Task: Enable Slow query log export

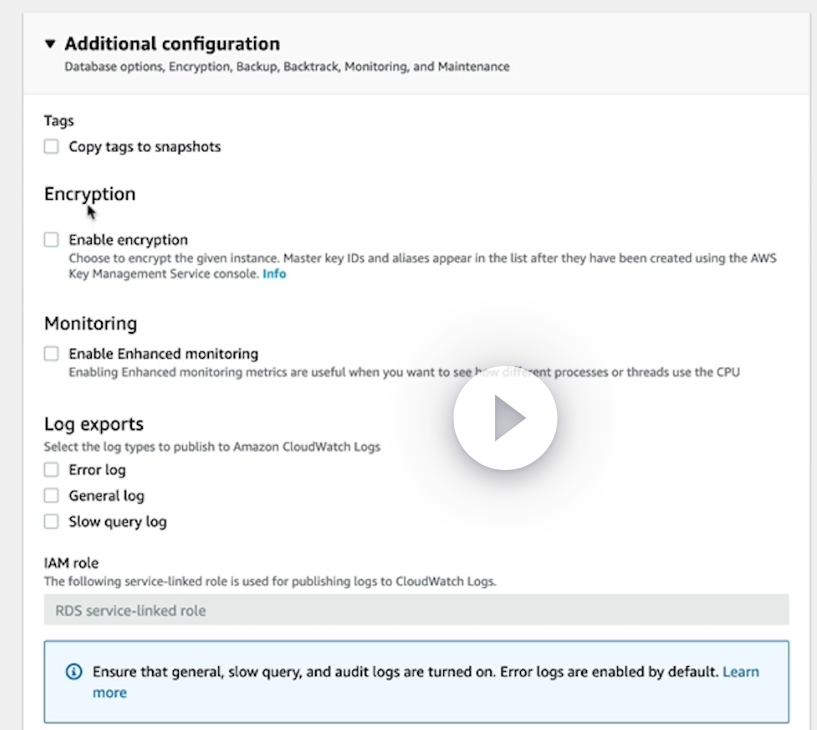Action: point(52,522)
